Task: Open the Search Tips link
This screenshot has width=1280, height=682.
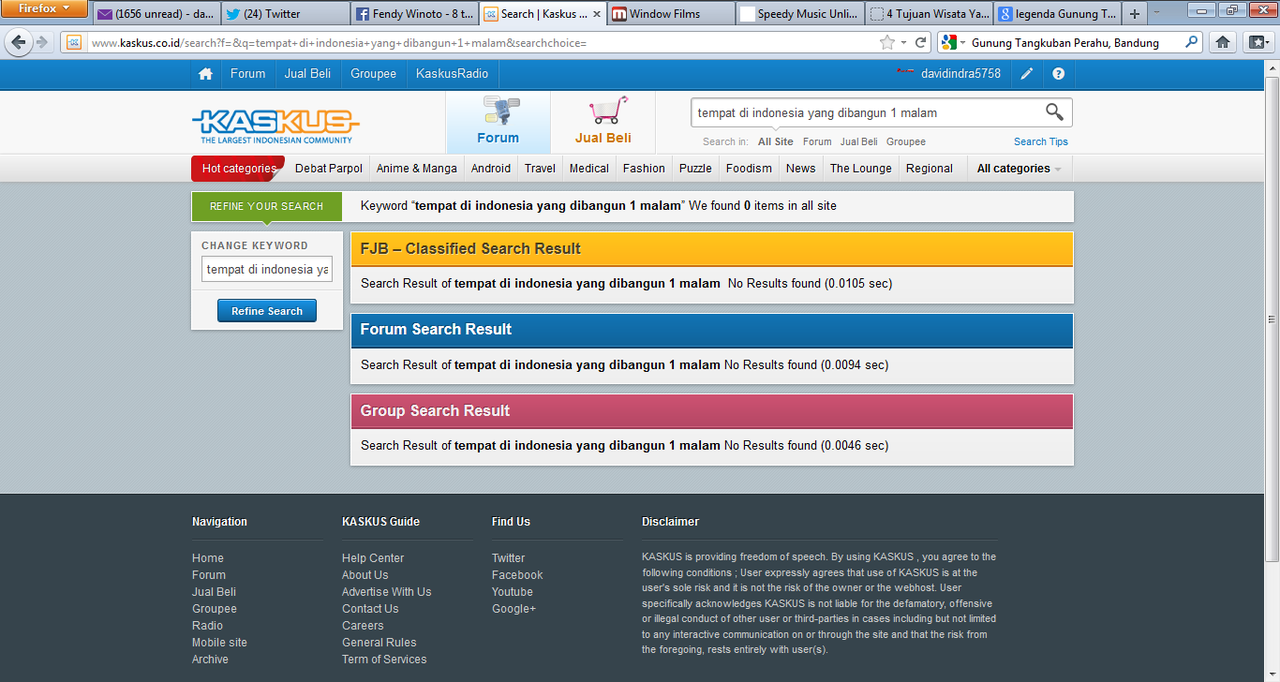Action: 1041,142
